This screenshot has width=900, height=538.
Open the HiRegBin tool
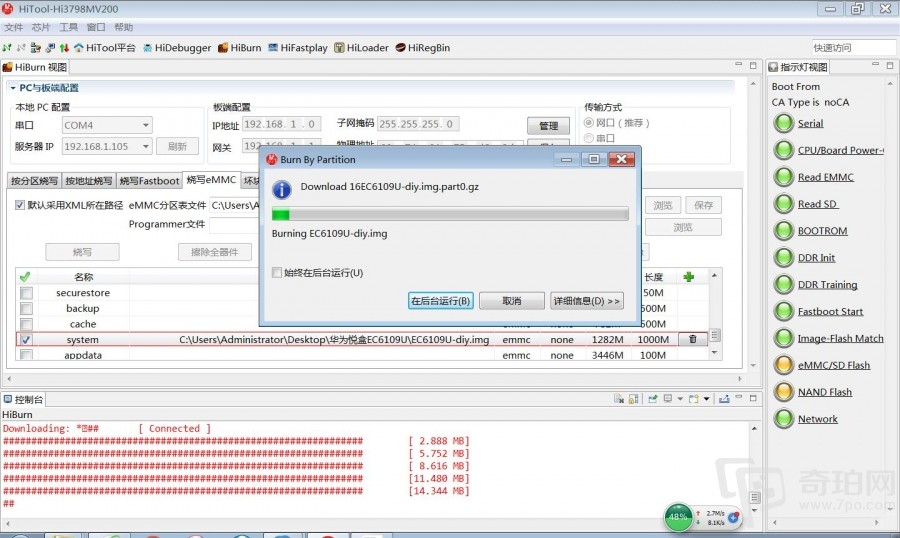click(x=422, y=48)
